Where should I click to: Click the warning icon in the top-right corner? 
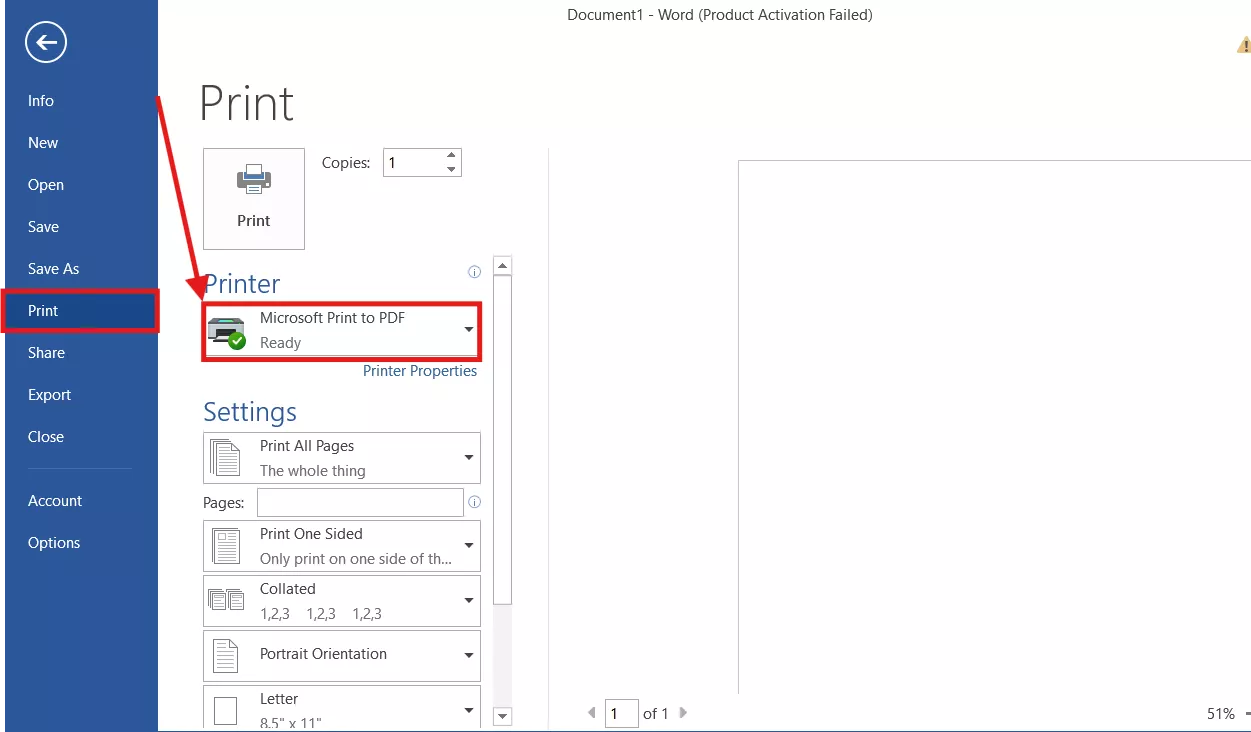tap(1242, 45)
